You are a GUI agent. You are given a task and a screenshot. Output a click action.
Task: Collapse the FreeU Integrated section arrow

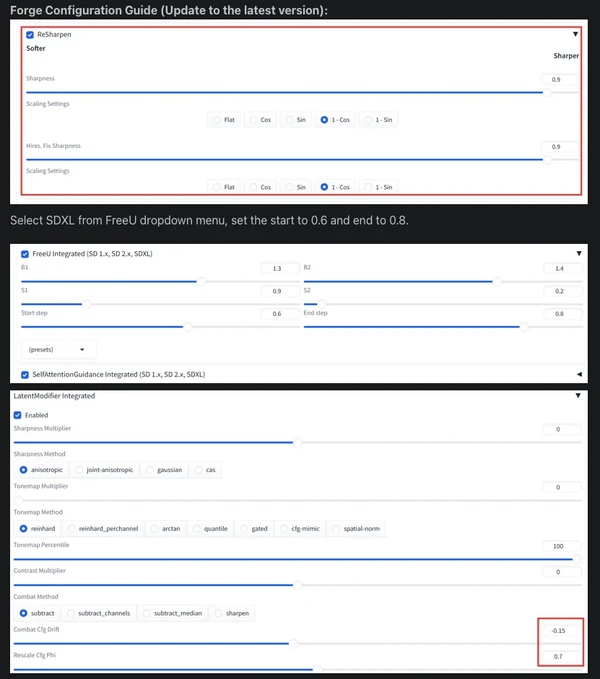(x=579, y=254)
